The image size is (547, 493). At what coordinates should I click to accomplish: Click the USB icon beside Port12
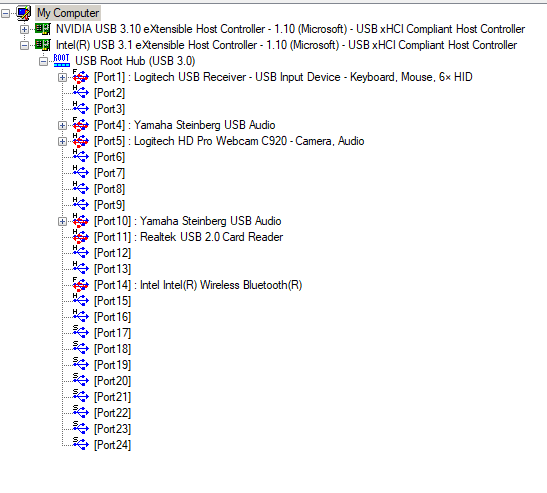(x=81, y=252)
